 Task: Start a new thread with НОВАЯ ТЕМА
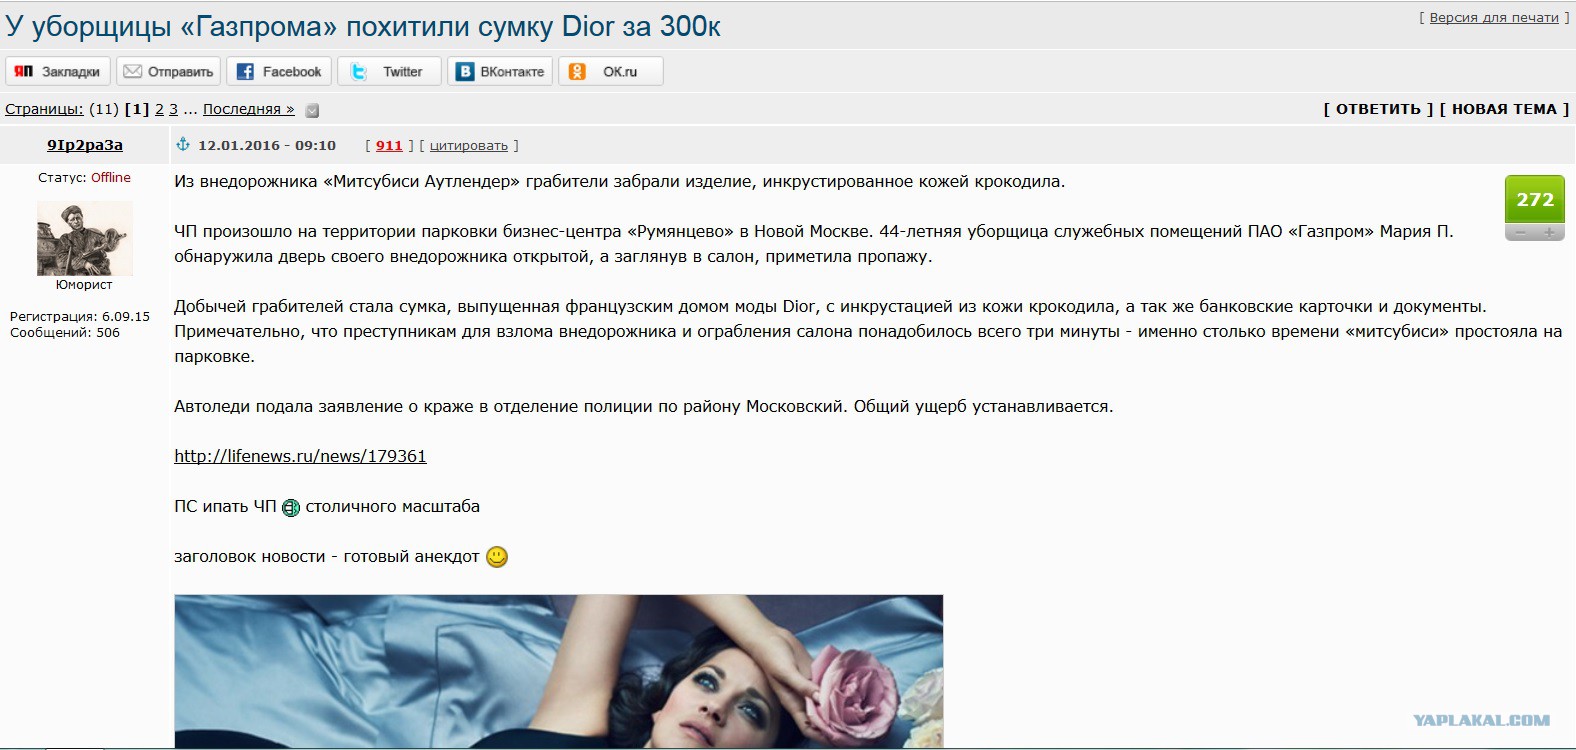(1504, 109)
